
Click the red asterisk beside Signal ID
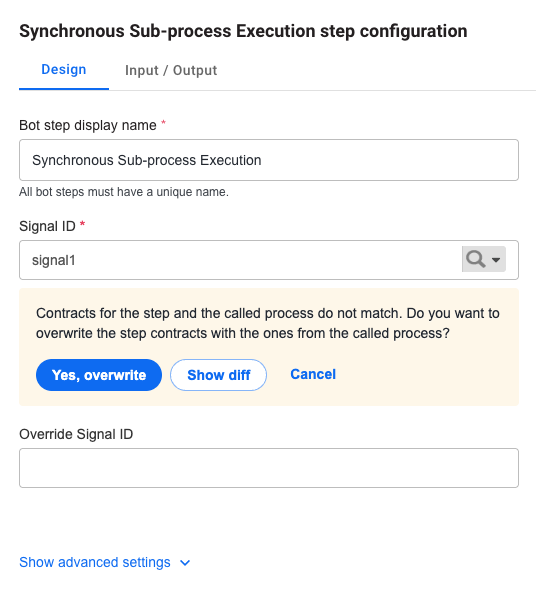pyautogui.click(x=82, y=225)
